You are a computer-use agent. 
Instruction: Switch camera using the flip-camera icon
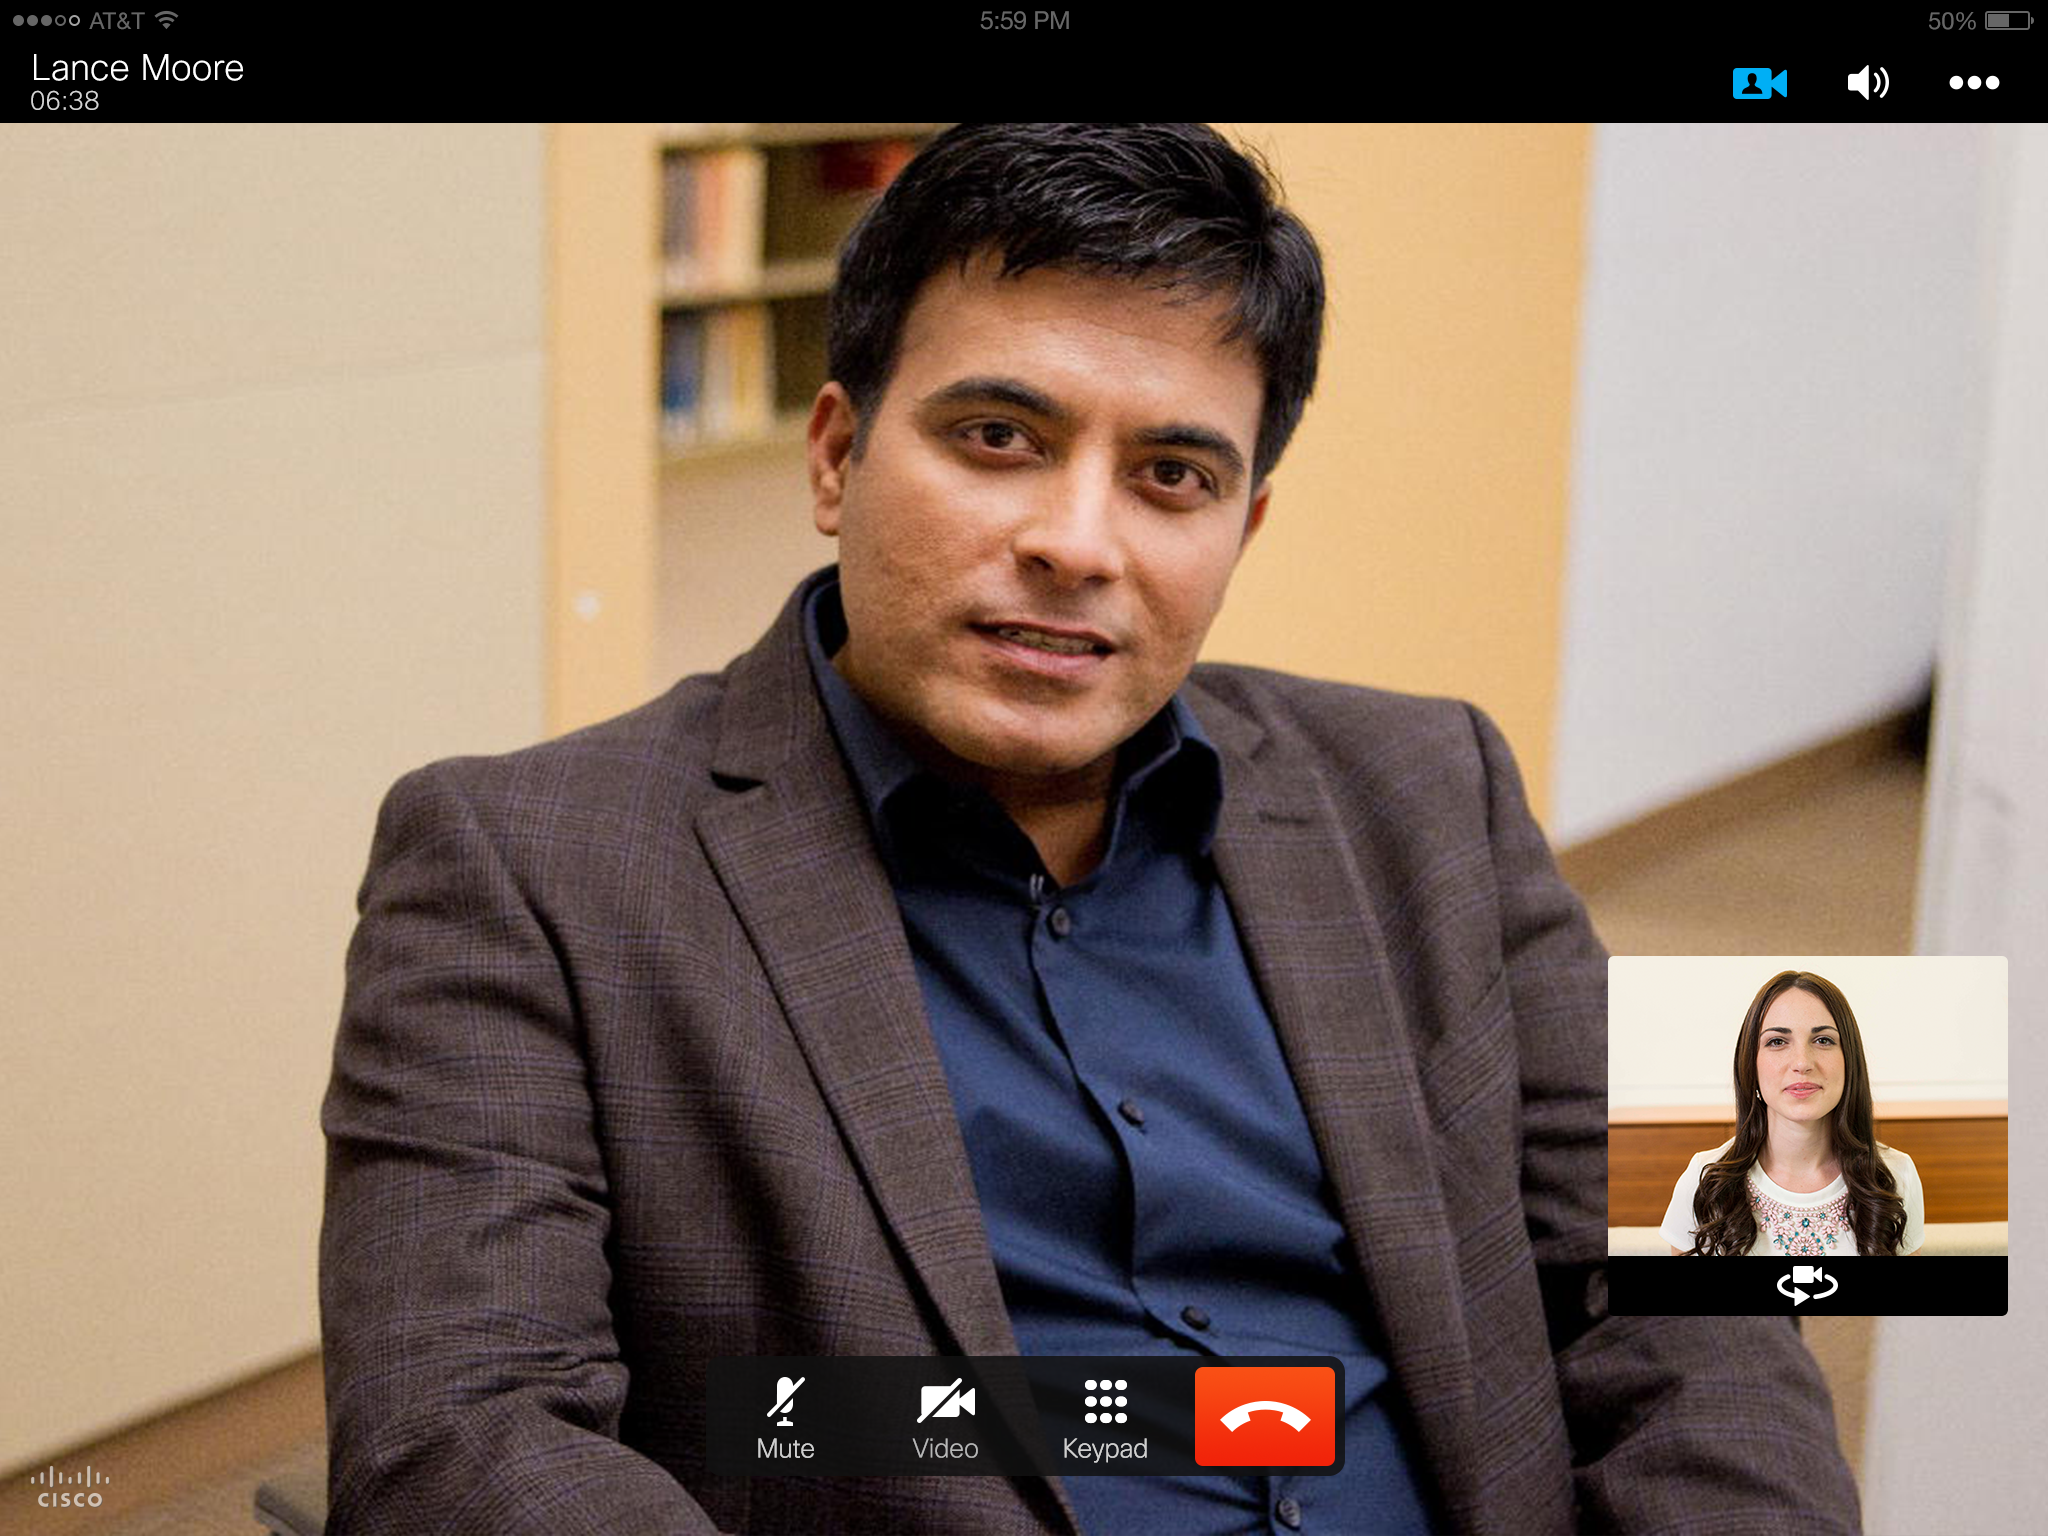coord(1807,1285)
